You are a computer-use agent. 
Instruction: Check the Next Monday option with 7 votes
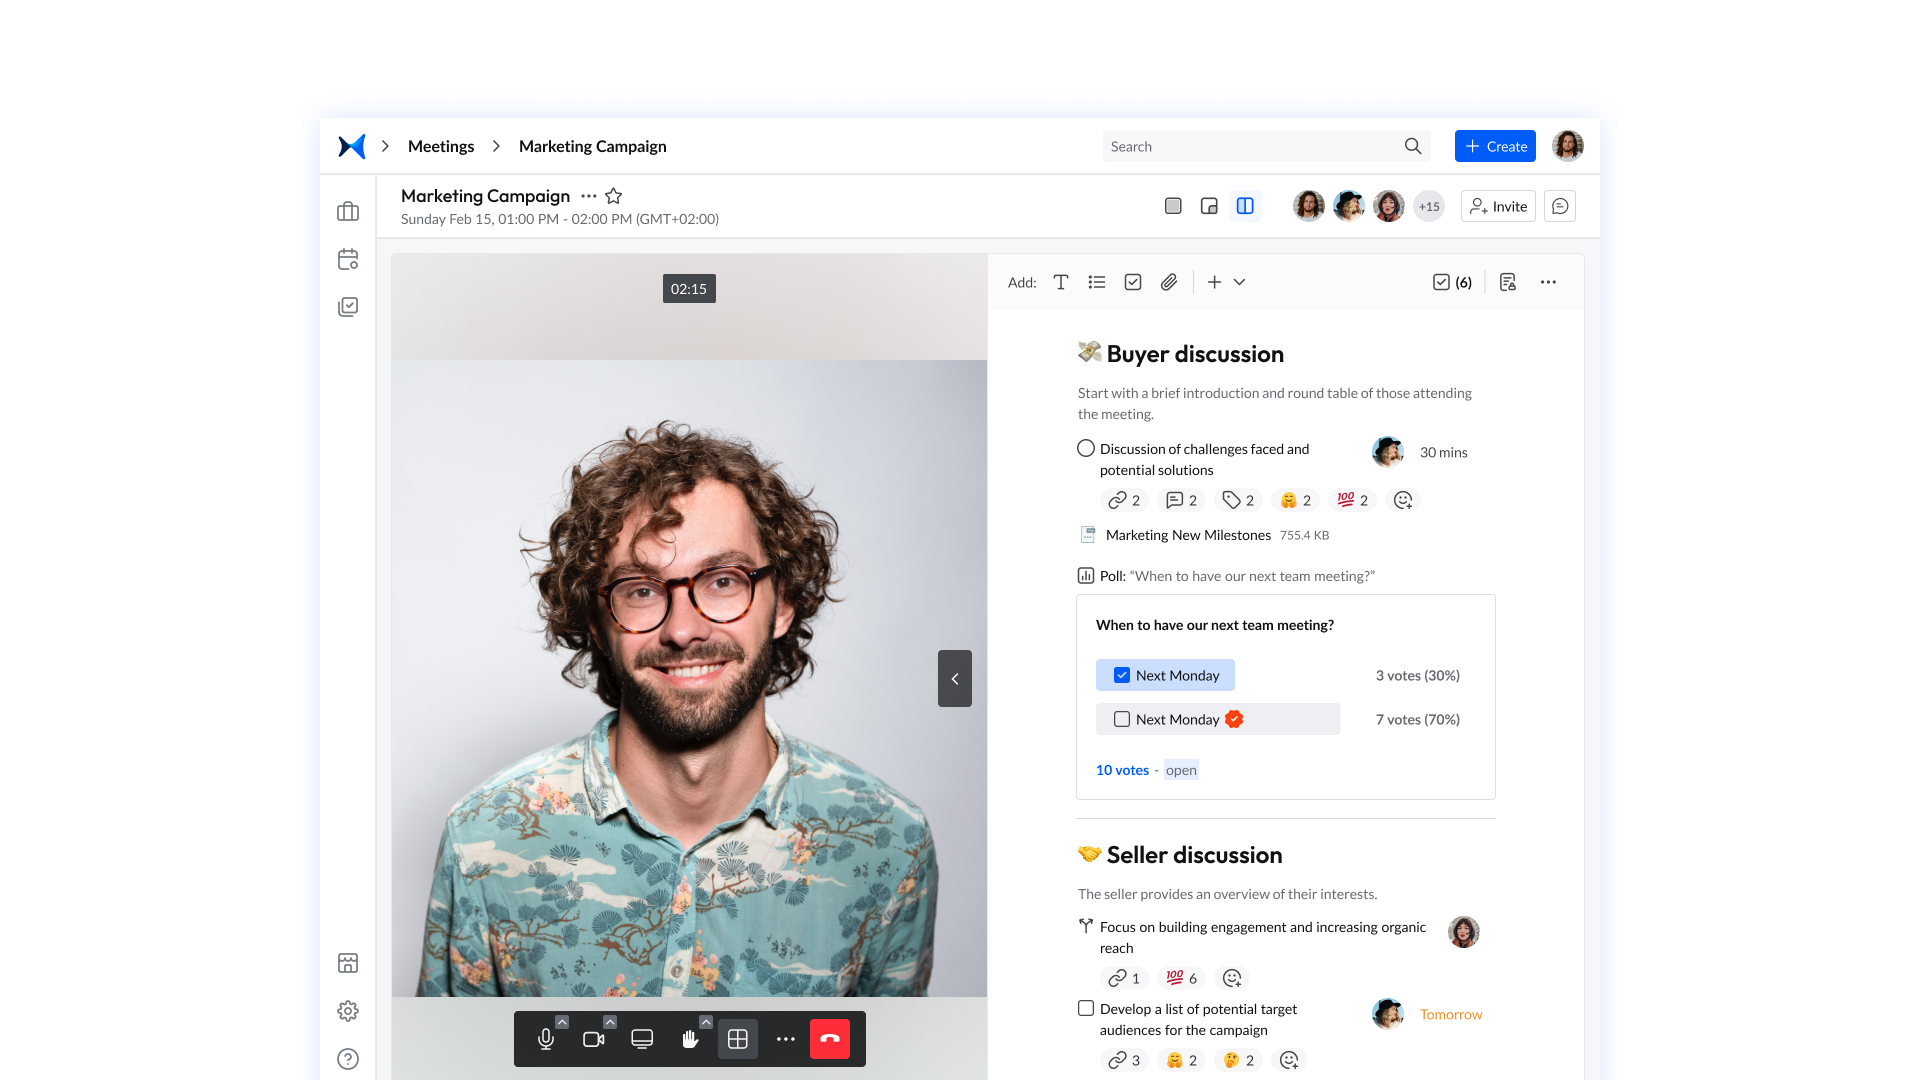(1122, 719)
